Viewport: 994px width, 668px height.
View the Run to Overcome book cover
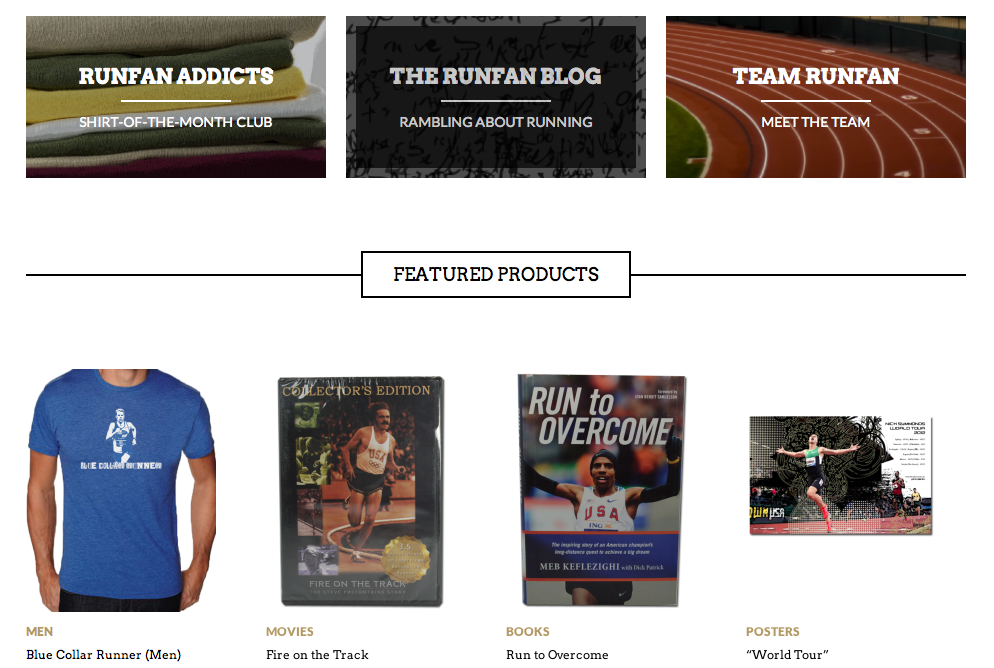602,490
